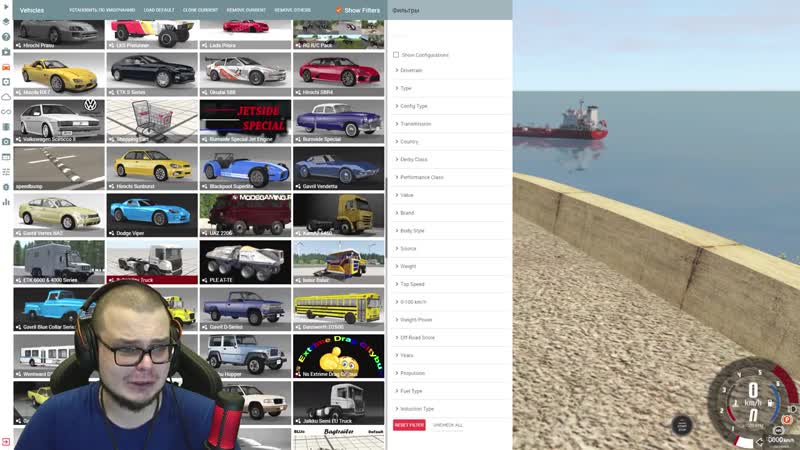The image size is (800, 450).
Task: Select the orange vehicles car icon
Action: [x=6, y=67]
